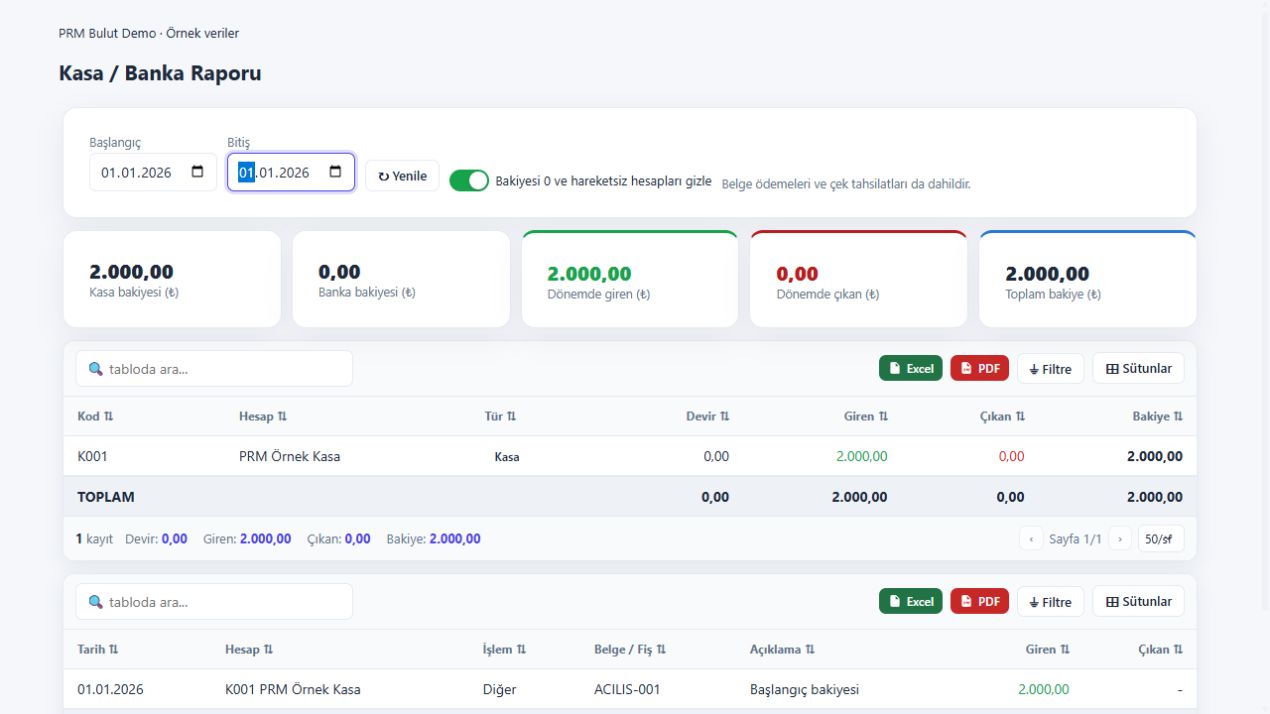Click the Kasa / Banka Raporu page heading
The width and height of the screenshot is (1270, 714).
pos(160,73)
